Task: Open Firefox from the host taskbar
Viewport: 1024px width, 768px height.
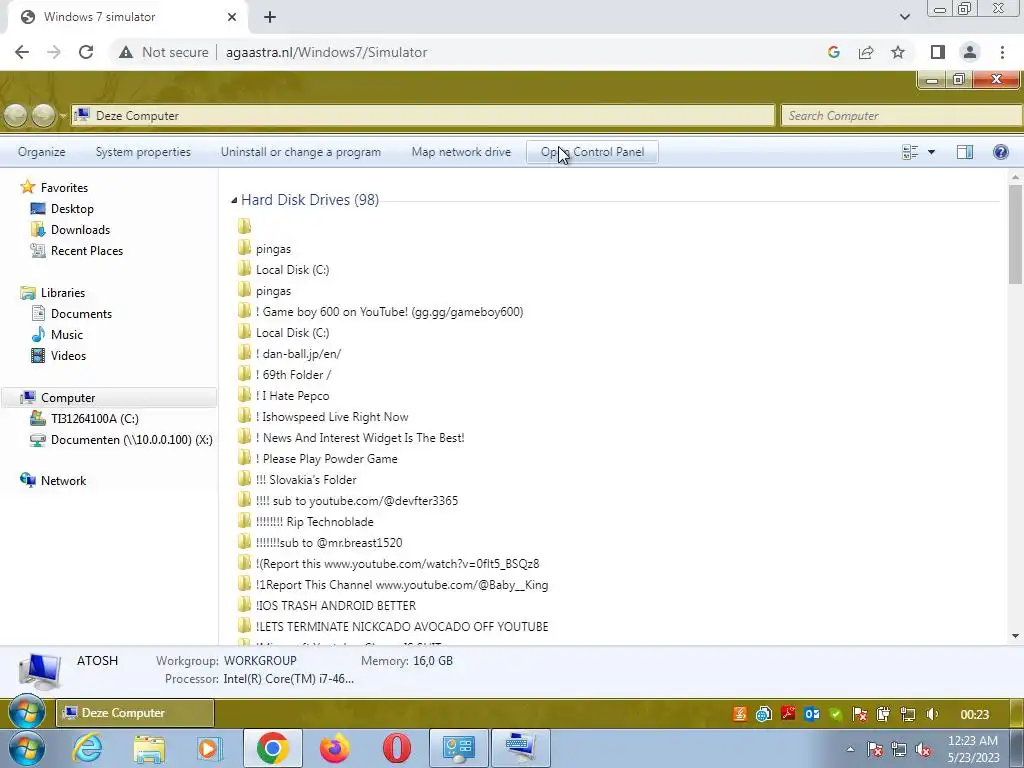Action: (334, 748)
